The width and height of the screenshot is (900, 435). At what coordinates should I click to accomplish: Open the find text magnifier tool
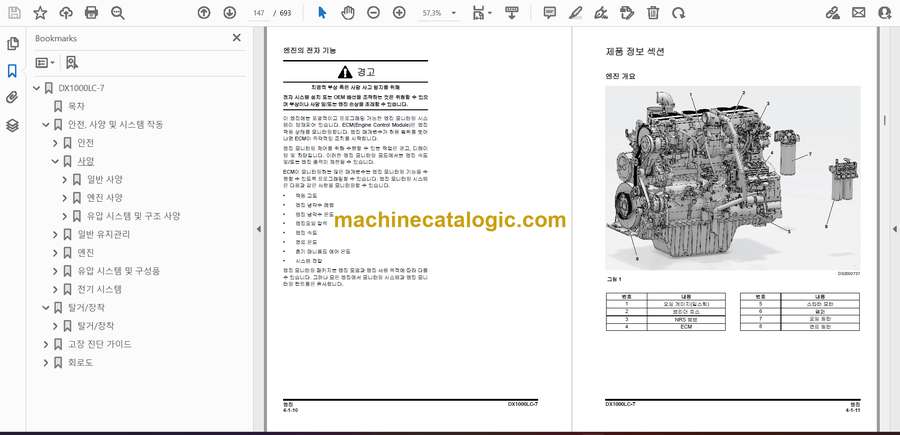[118, 13]
